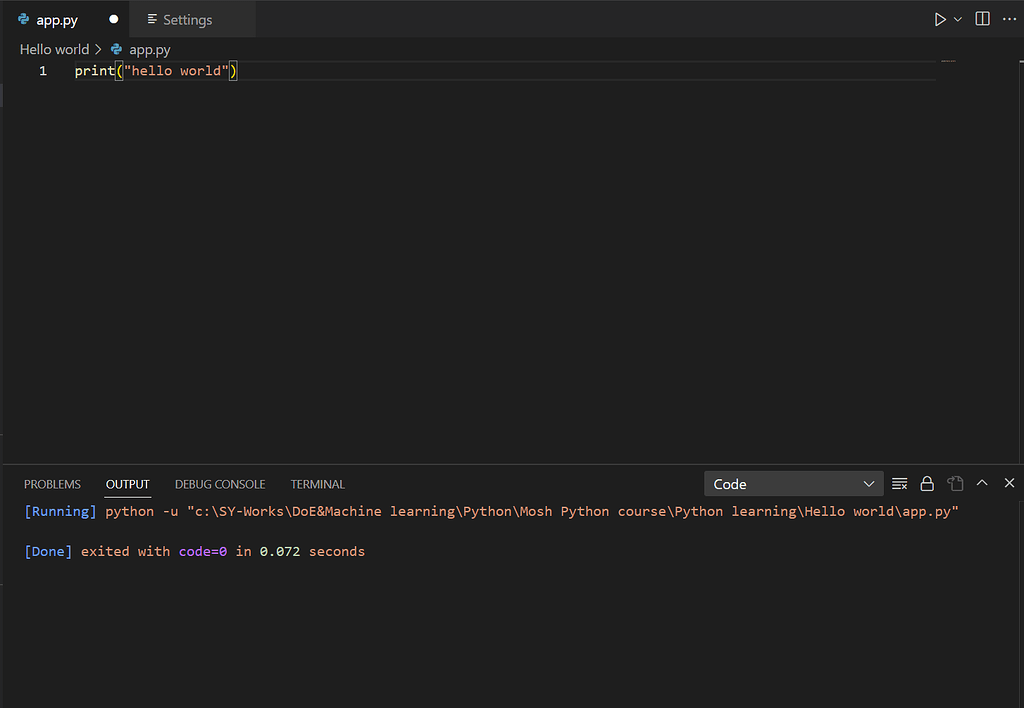Open the DEBUG CONSOLE tab

click(x=220, y=484)
